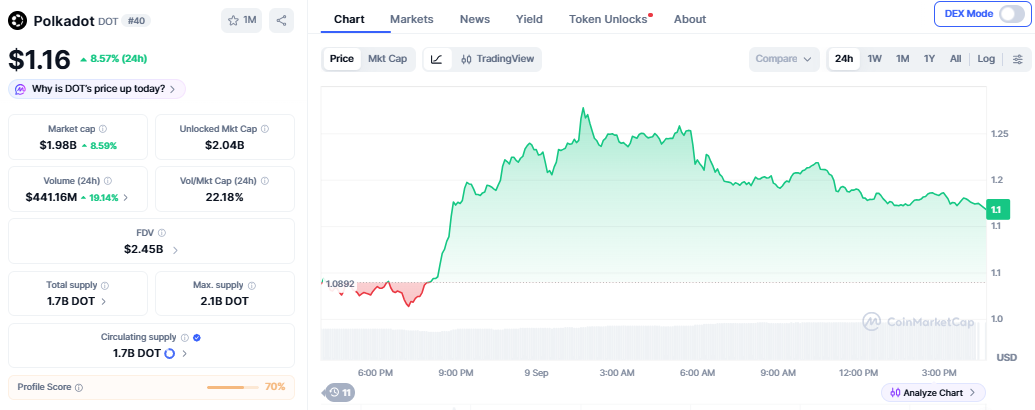
Task: Open the Yield tab
Action: [529, 19]
